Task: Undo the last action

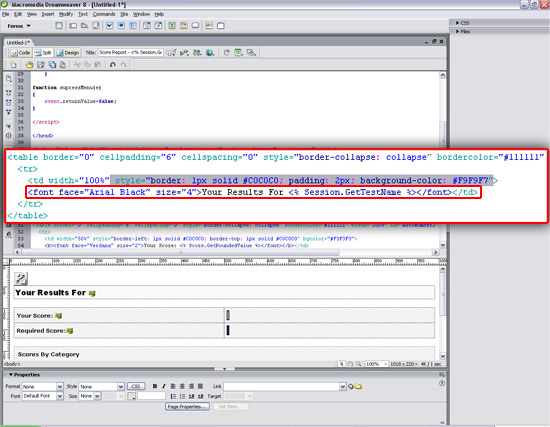Action: [x=113, y=65]
